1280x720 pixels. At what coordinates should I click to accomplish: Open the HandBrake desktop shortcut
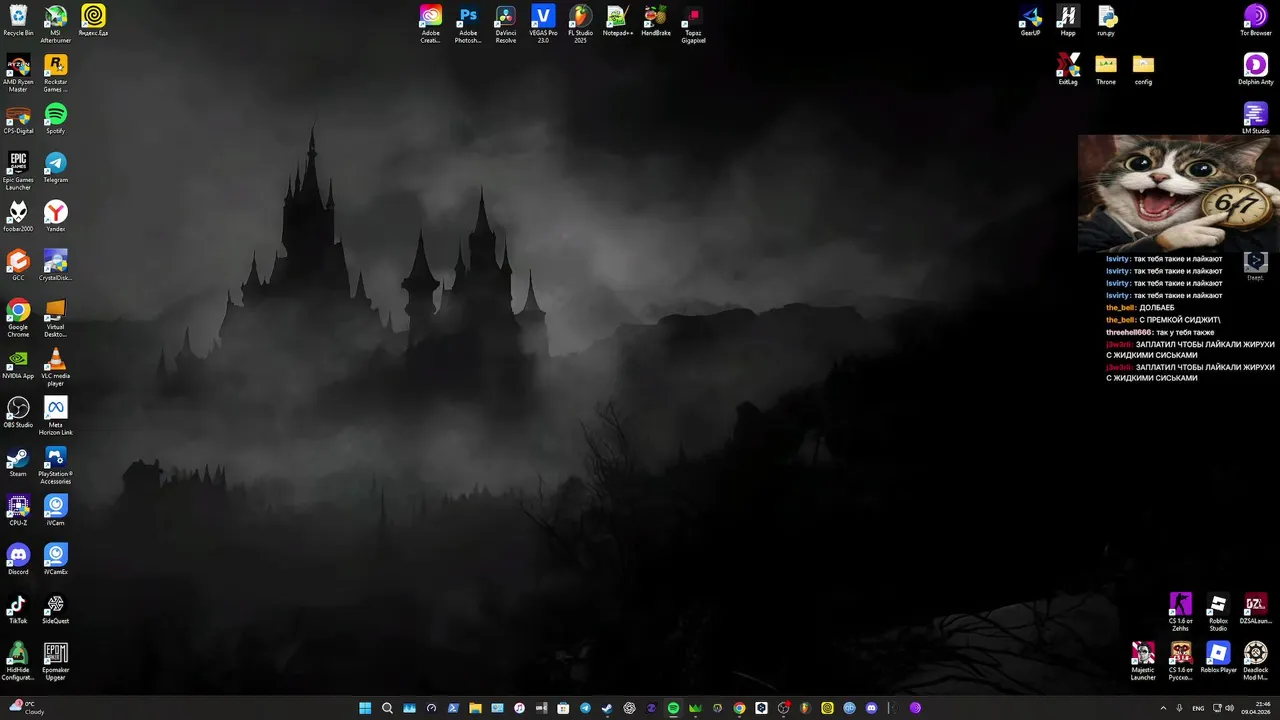tap(656, 21)
